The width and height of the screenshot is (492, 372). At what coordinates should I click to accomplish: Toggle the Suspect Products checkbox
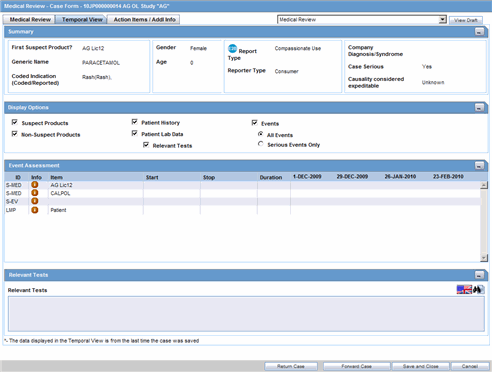point(15,122)
